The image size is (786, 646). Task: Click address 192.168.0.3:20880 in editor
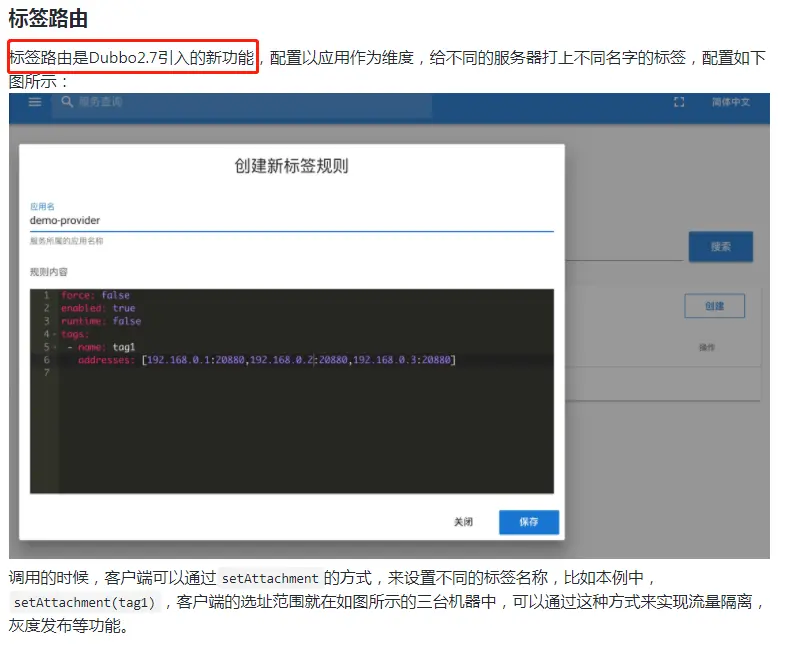point(402,360)
